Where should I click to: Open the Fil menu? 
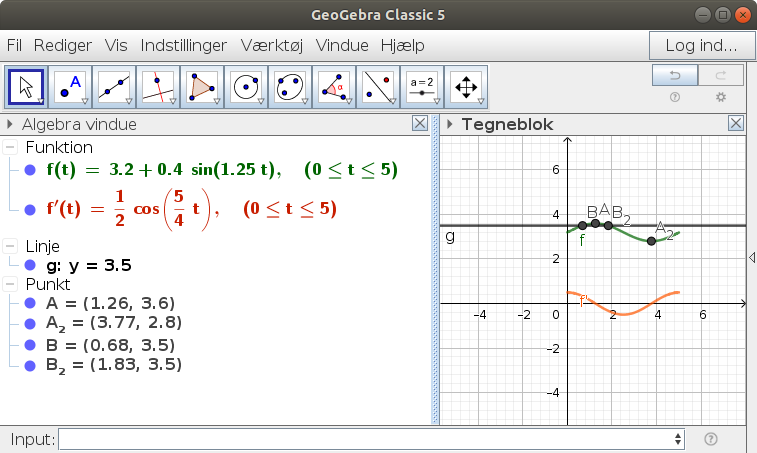tap(14, 45)
